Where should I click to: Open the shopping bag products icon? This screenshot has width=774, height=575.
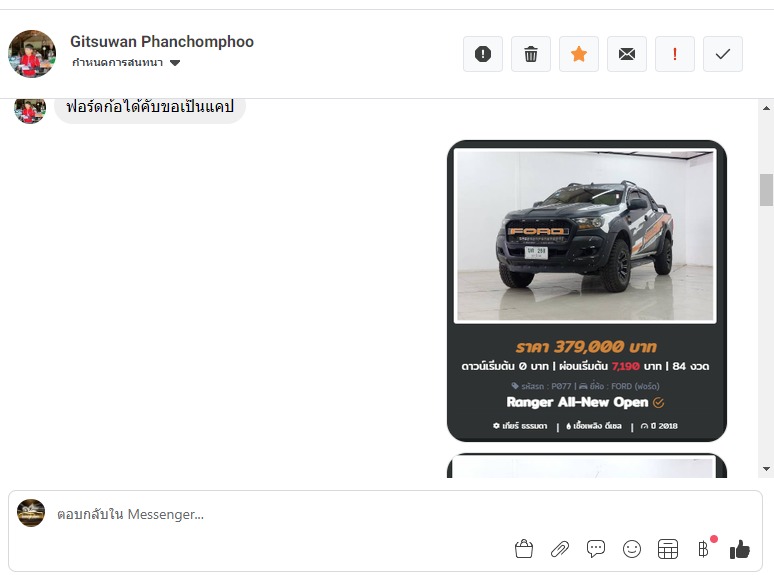[x=524, y=549]
